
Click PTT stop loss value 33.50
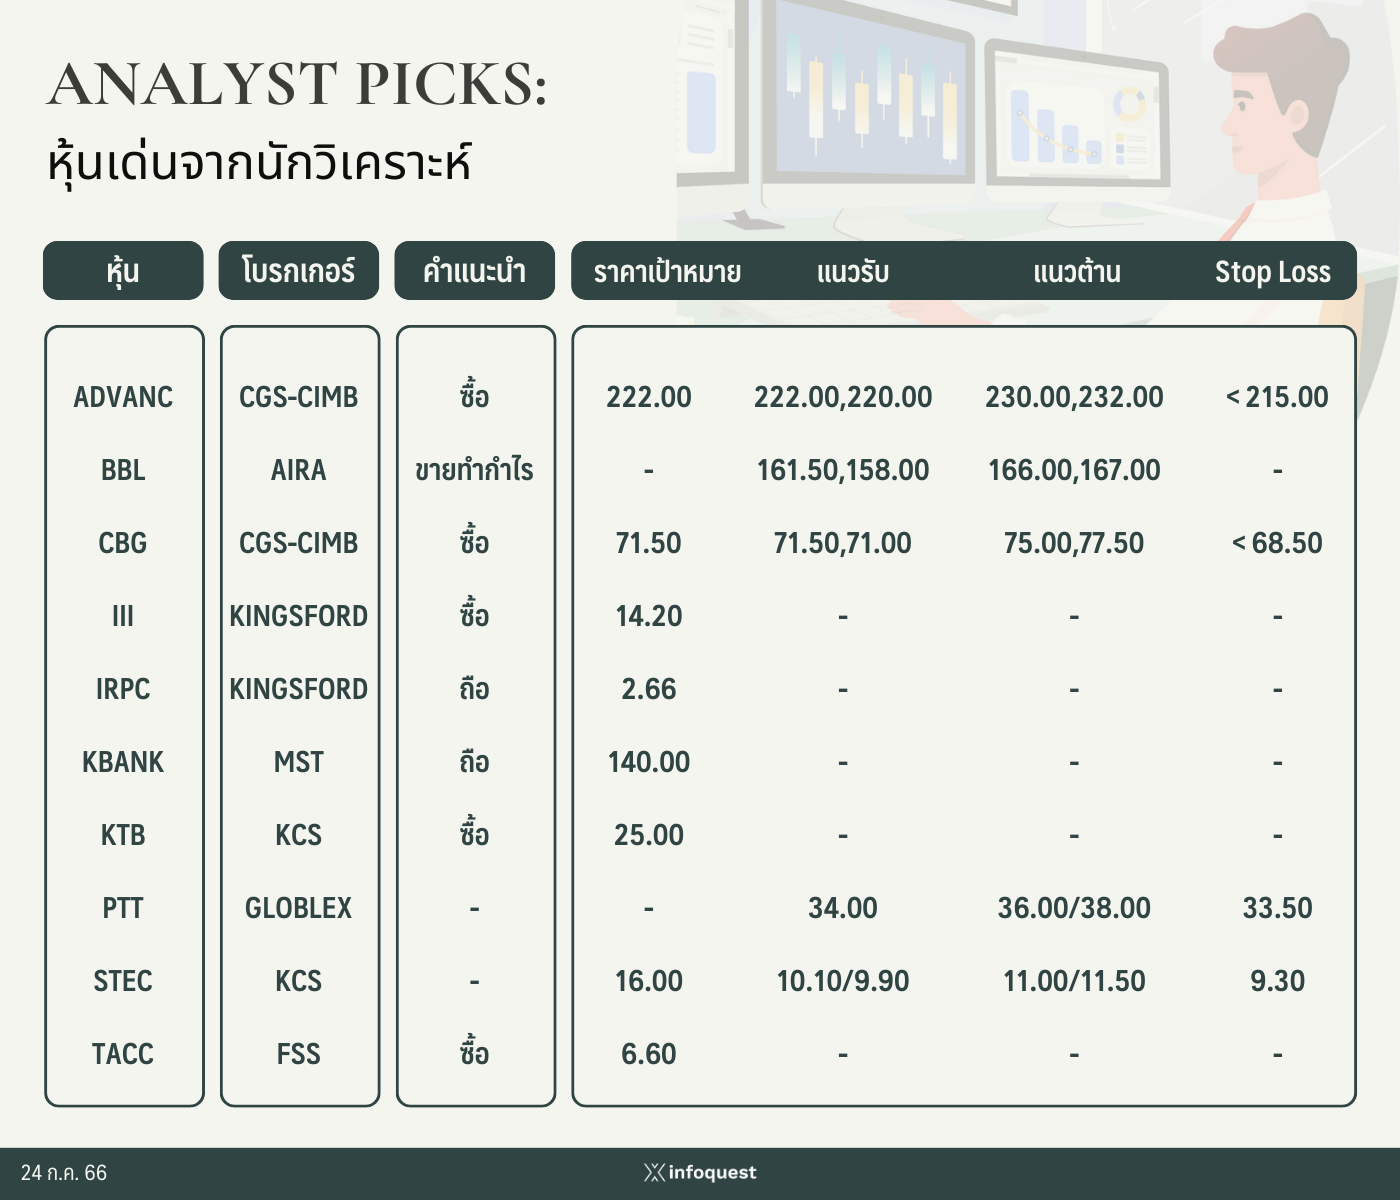click(1277, 908)
